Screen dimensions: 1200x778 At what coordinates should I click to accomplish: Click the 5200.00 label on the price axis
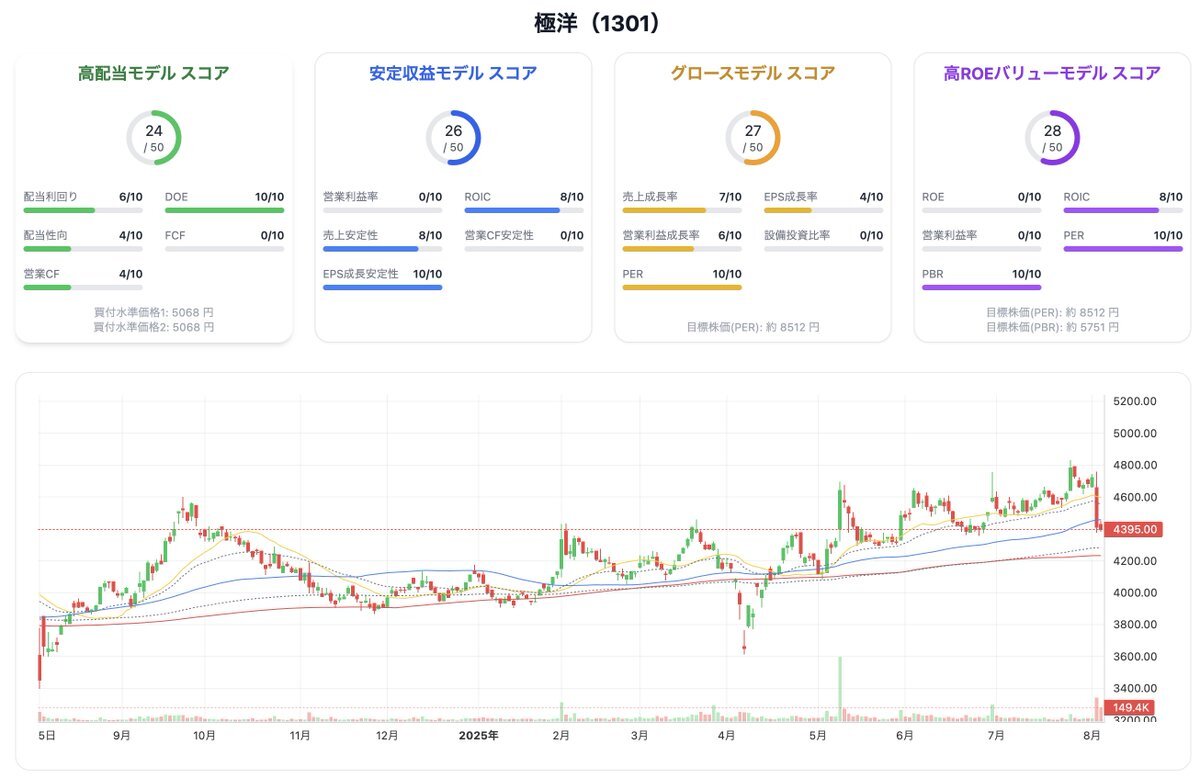tap(1134, 401)
